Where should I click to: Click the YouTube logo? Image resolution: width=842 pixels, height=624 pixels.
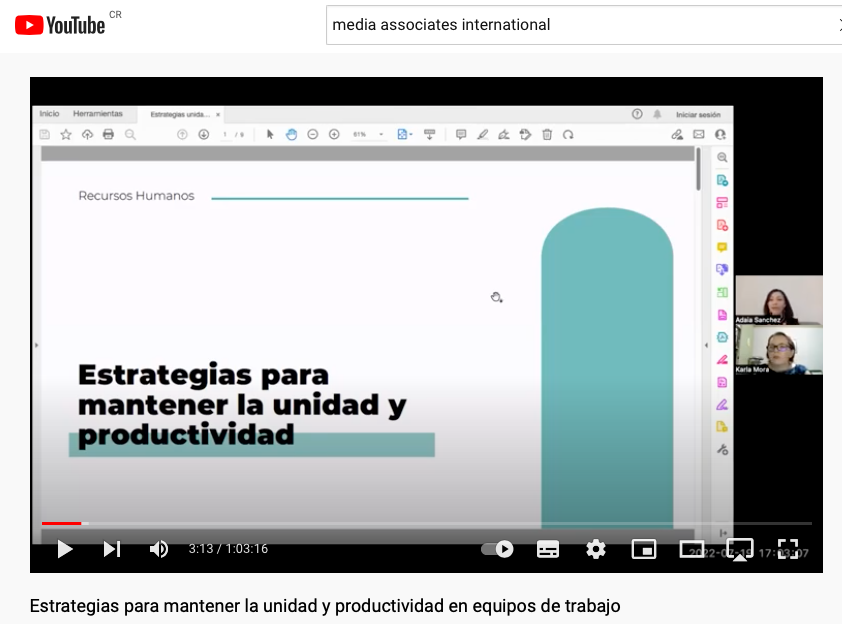[x=60, y=25]
